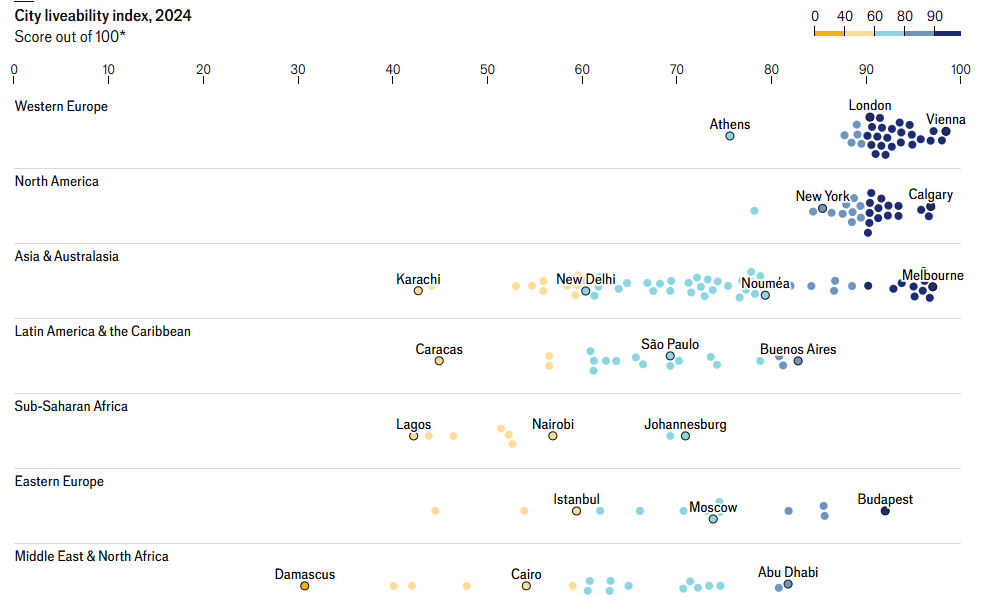Click the Abu Dhabi data point
987x609 pixels.
pos(788,583)
